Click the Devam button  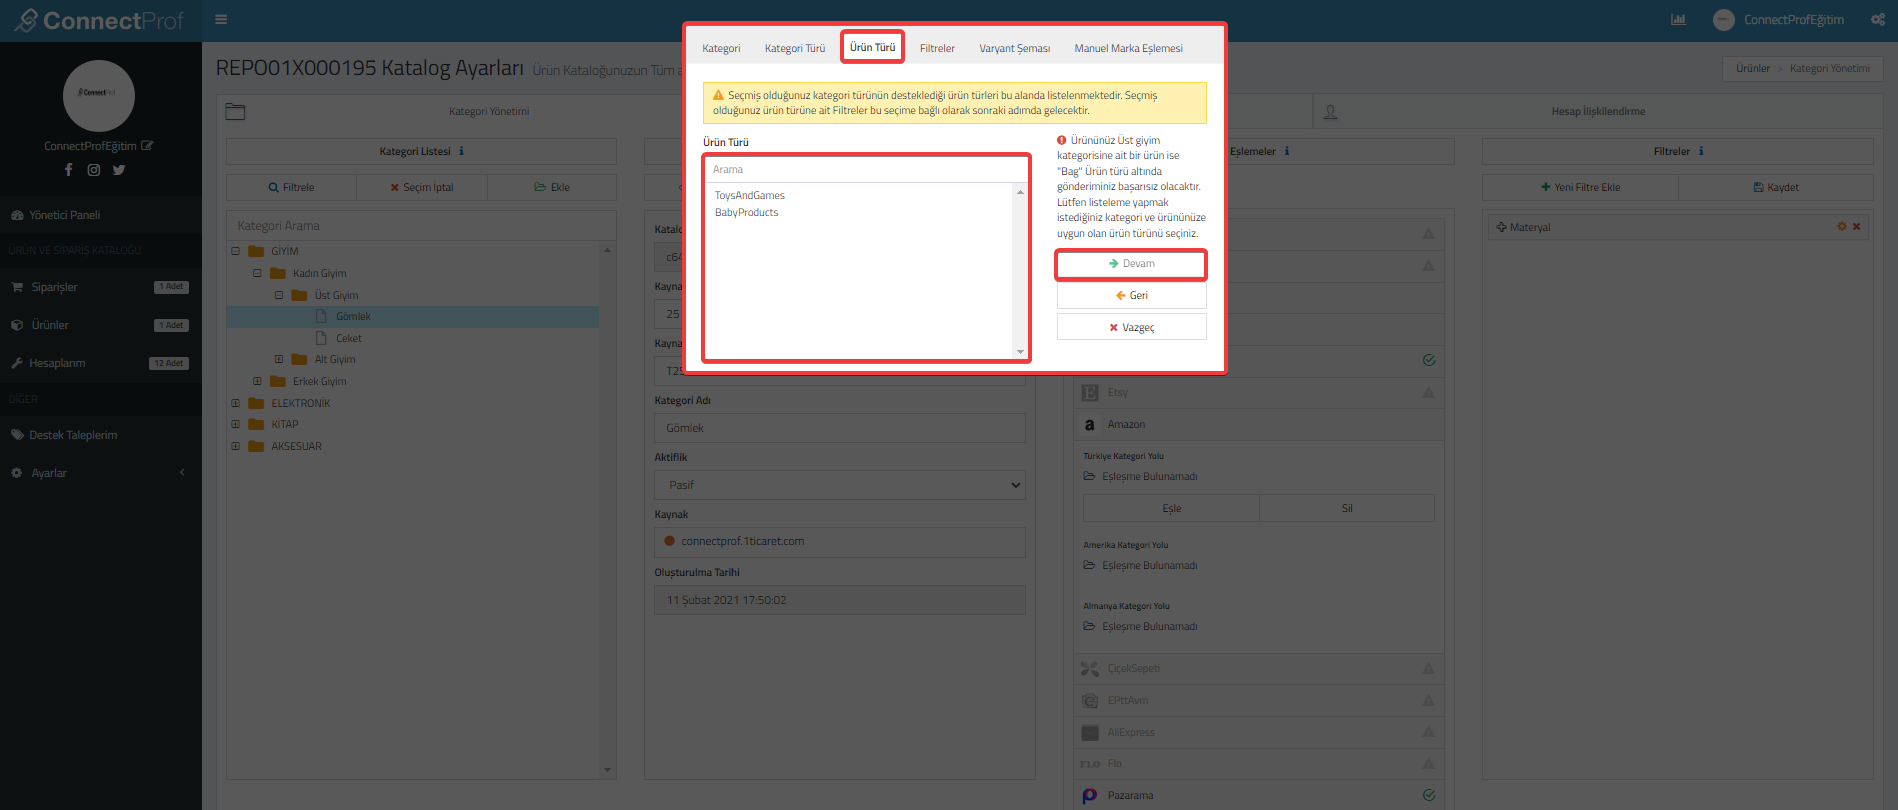click(x=1131, y=264)
